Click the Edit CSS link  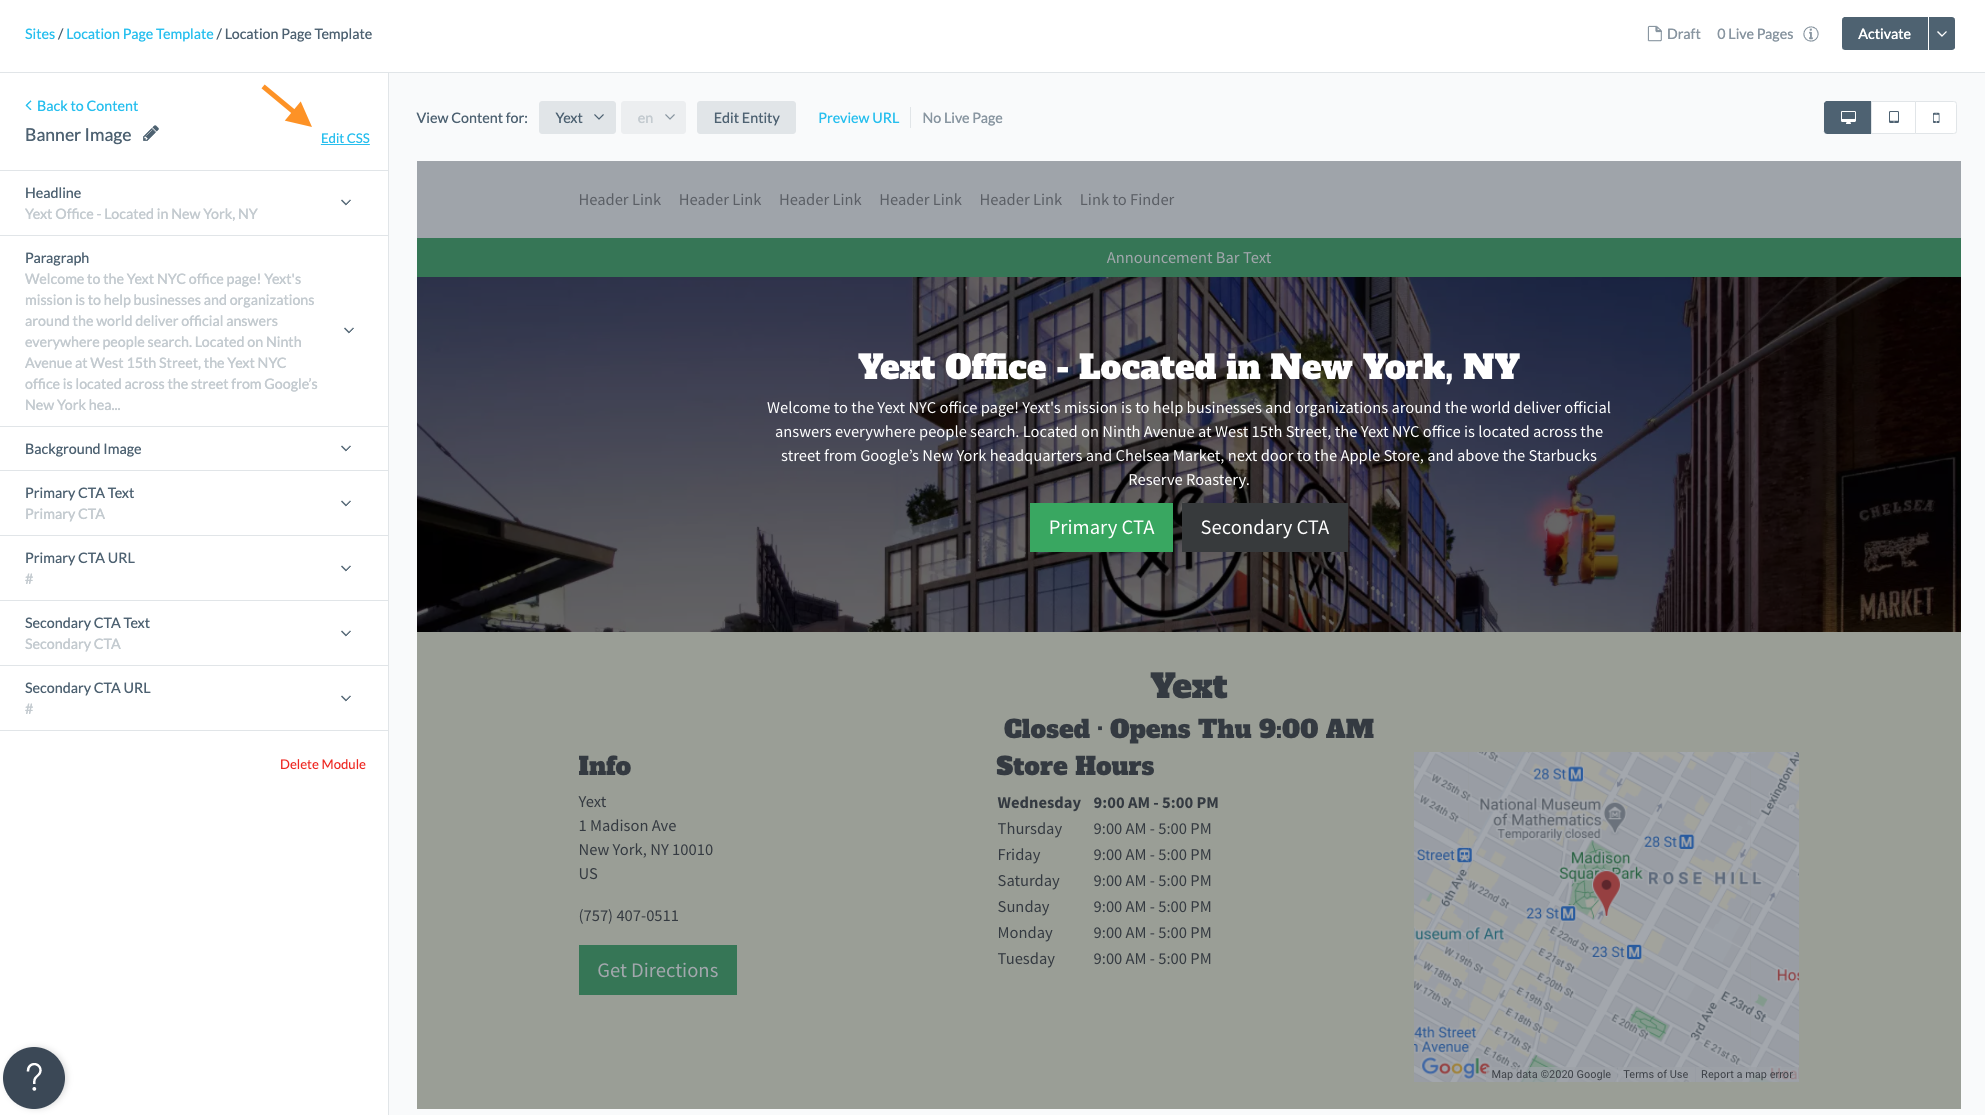[x=345, y=138]
